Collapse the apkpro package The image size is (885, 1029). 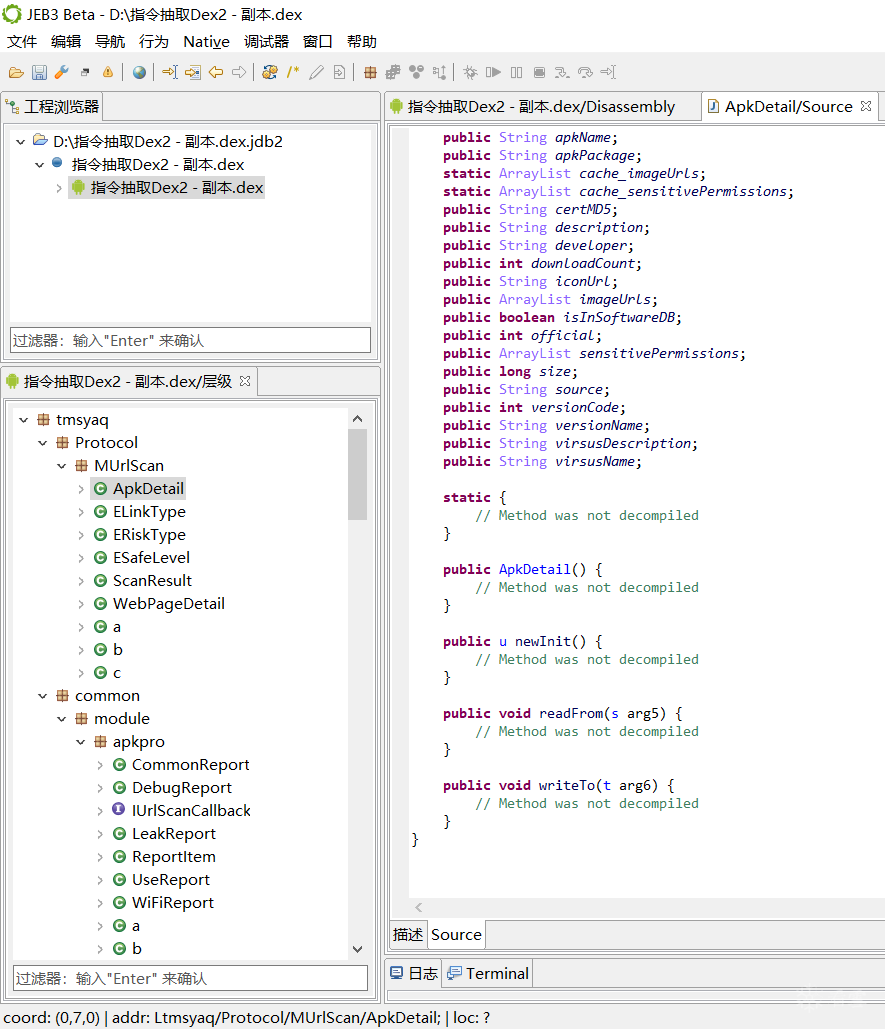coord(81,742)
